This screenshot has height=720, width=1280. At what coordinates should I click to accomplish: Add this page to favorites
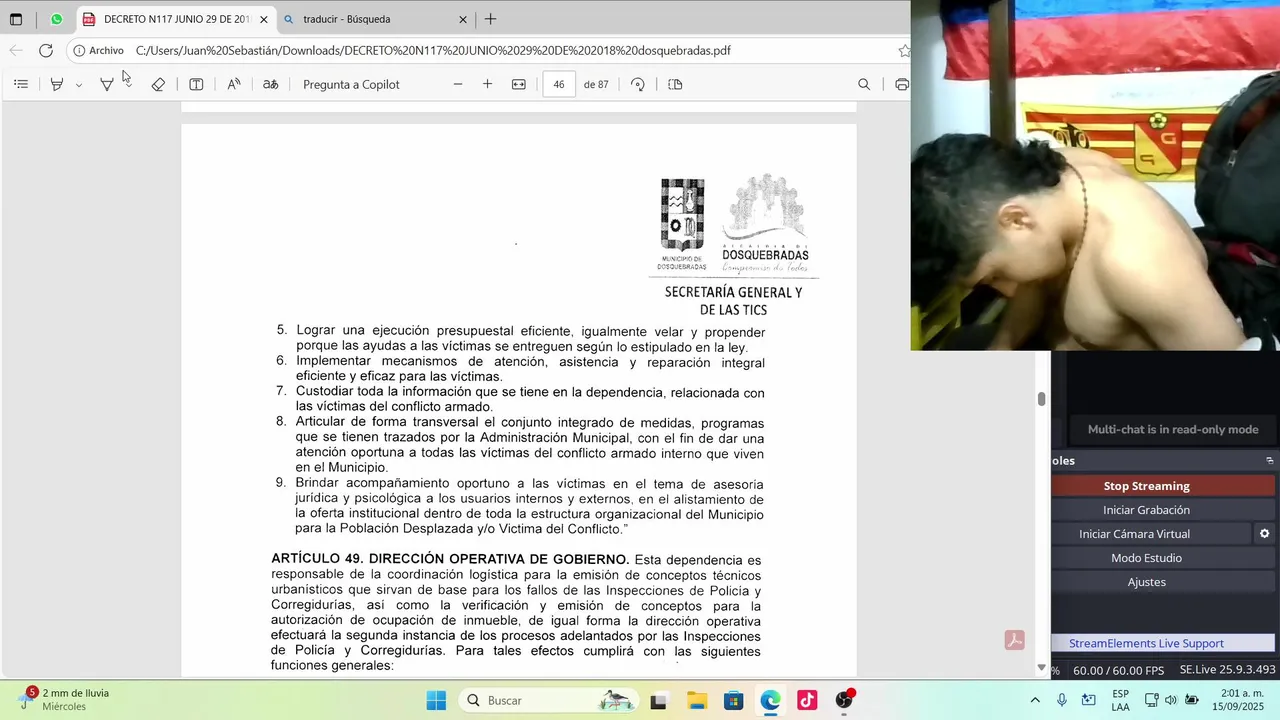(x=903, y=50)
